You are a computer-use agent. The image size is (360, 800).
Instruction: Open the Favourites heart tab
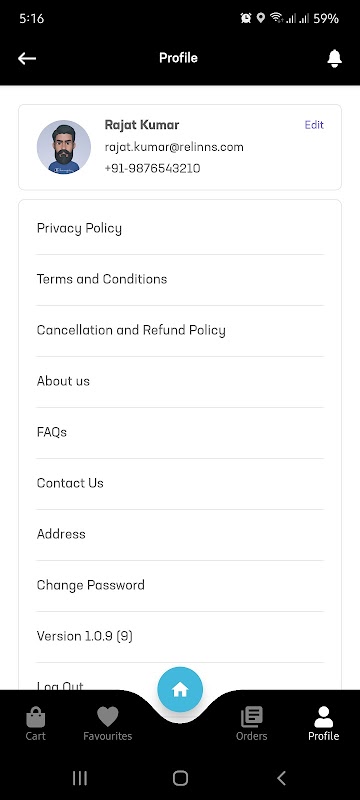(x=108, y=723)
